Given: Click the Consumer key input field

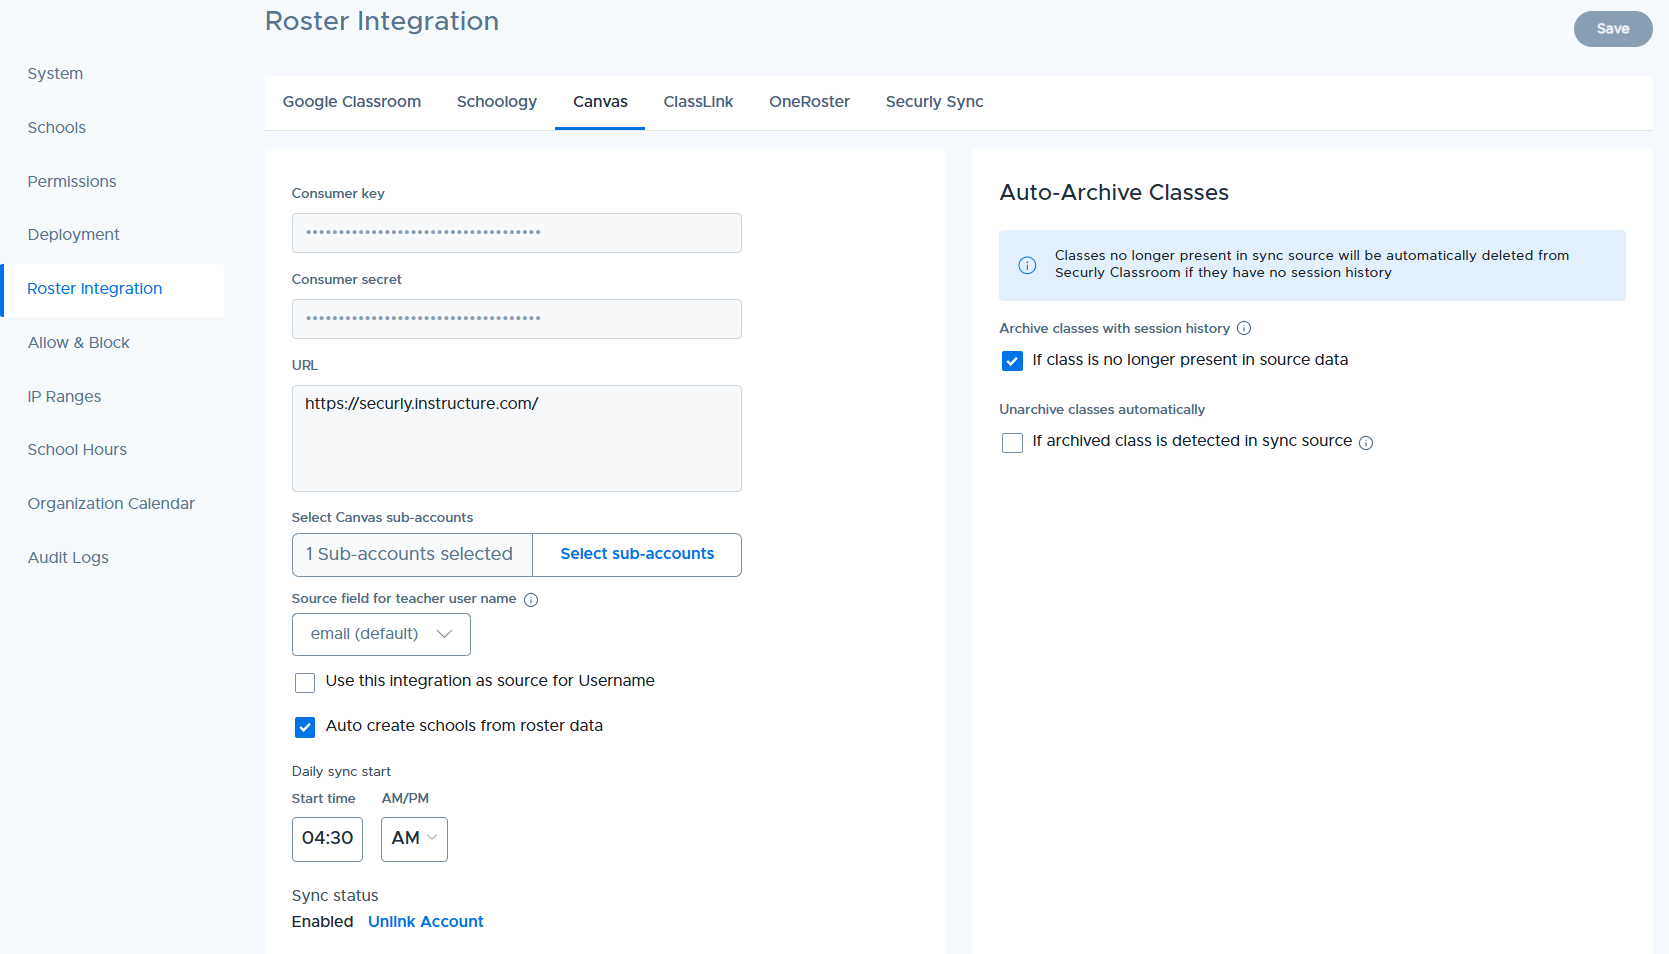Looking at the screenshot, I should tap(517, 233).
